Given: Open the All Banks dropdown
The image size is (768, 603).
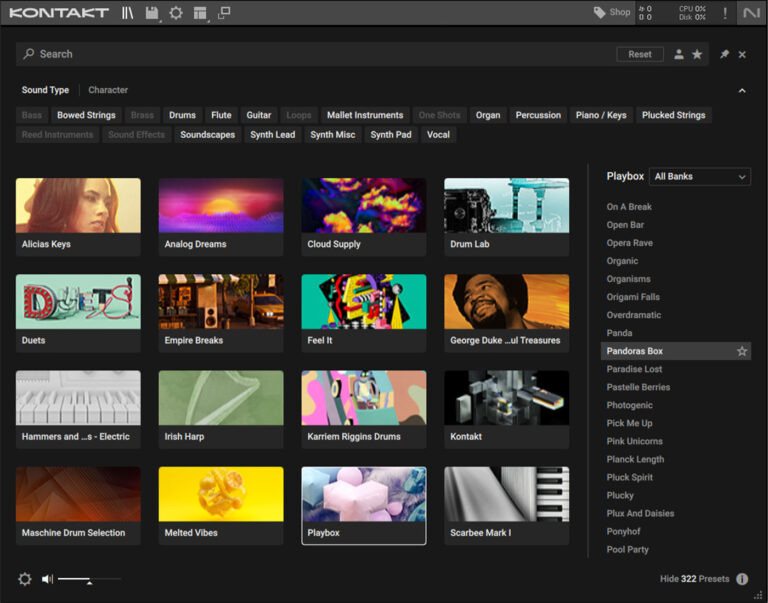Looking at the screenshot, I should click(x=699, y=176).
